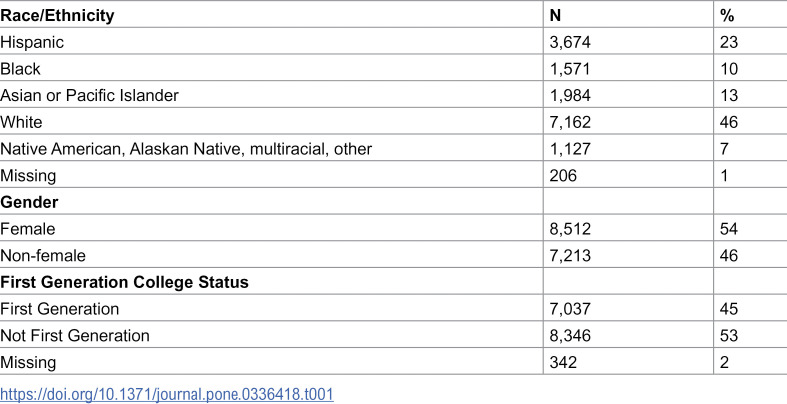
Task: Open the doi.org journal.pone.0336418.t001 link
Action: click(x=167, y=394)
